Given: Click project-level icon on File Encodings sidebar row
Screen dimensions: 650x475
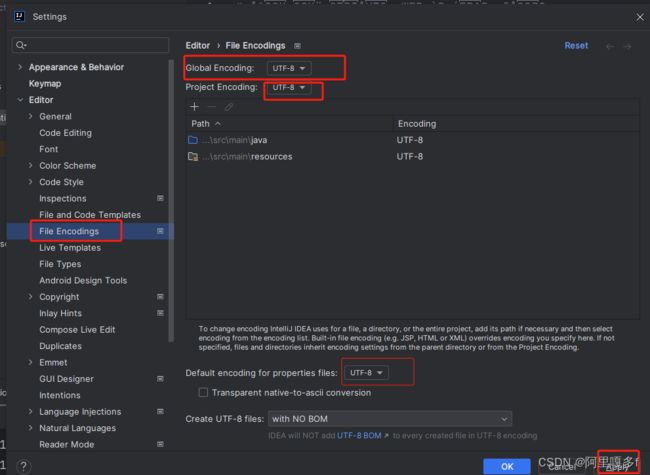Looking at the screenshot, I should (160, 231).
